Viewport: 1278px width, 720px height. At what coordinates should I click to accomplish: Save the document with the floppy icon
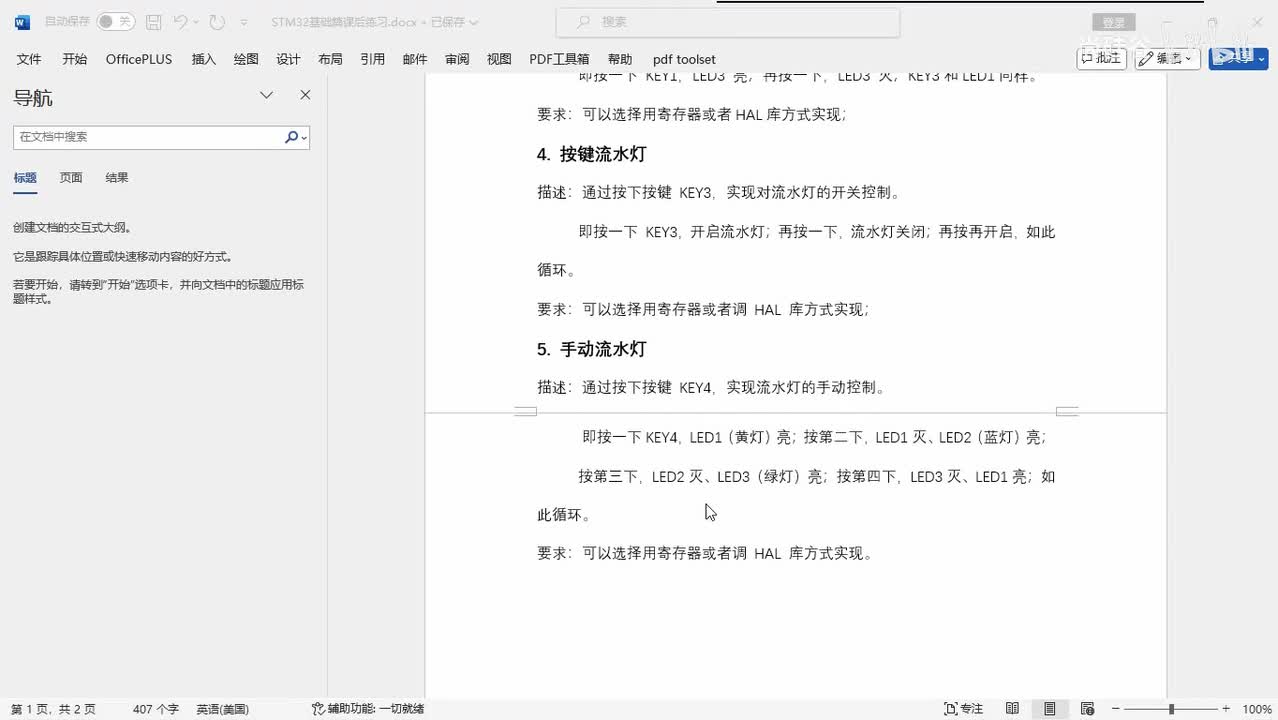click(x=153, y=22)
